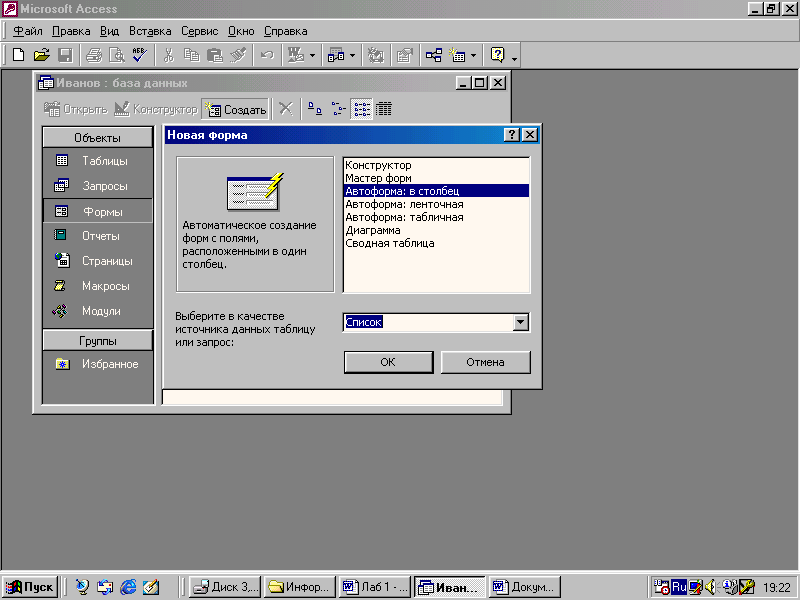
Task: Click the Создать button in database window
Action: coord(235,109)
